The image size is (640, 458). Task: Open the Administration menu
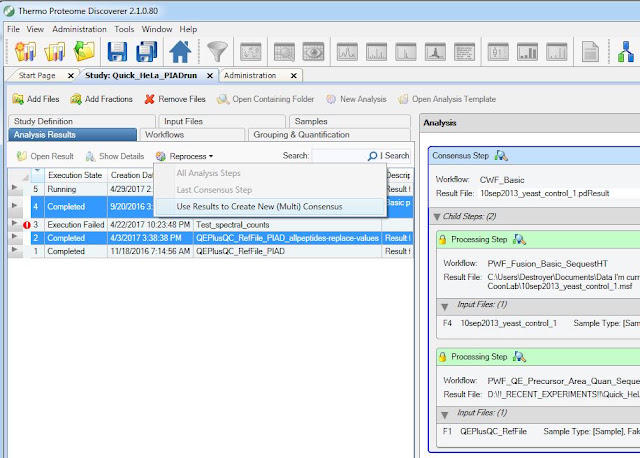[x=79, y=29]
